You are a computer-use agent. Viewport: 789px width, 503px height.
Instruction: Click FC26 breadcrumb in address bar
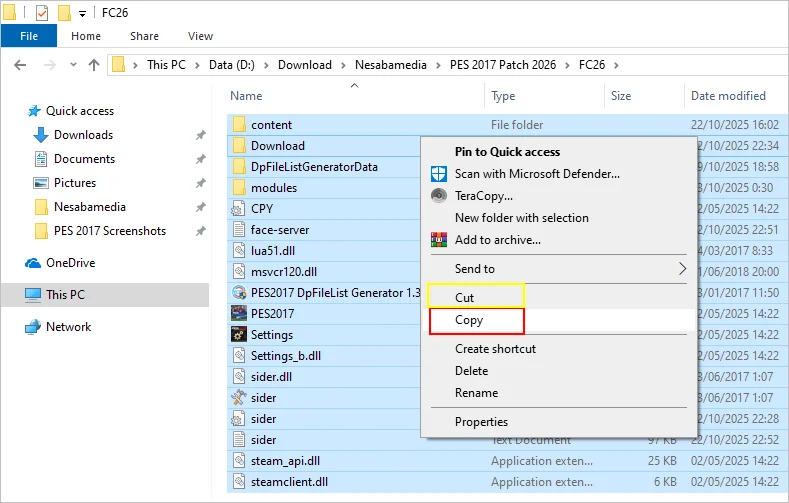(x=592, y=65)
